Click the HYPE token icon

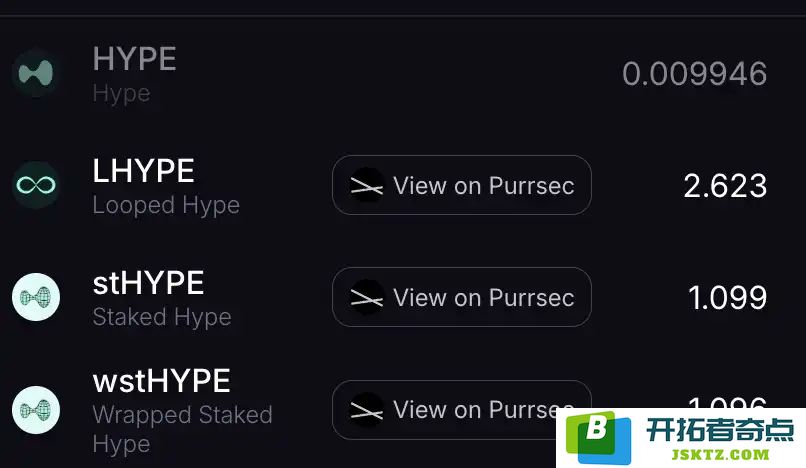click(36, 73)
